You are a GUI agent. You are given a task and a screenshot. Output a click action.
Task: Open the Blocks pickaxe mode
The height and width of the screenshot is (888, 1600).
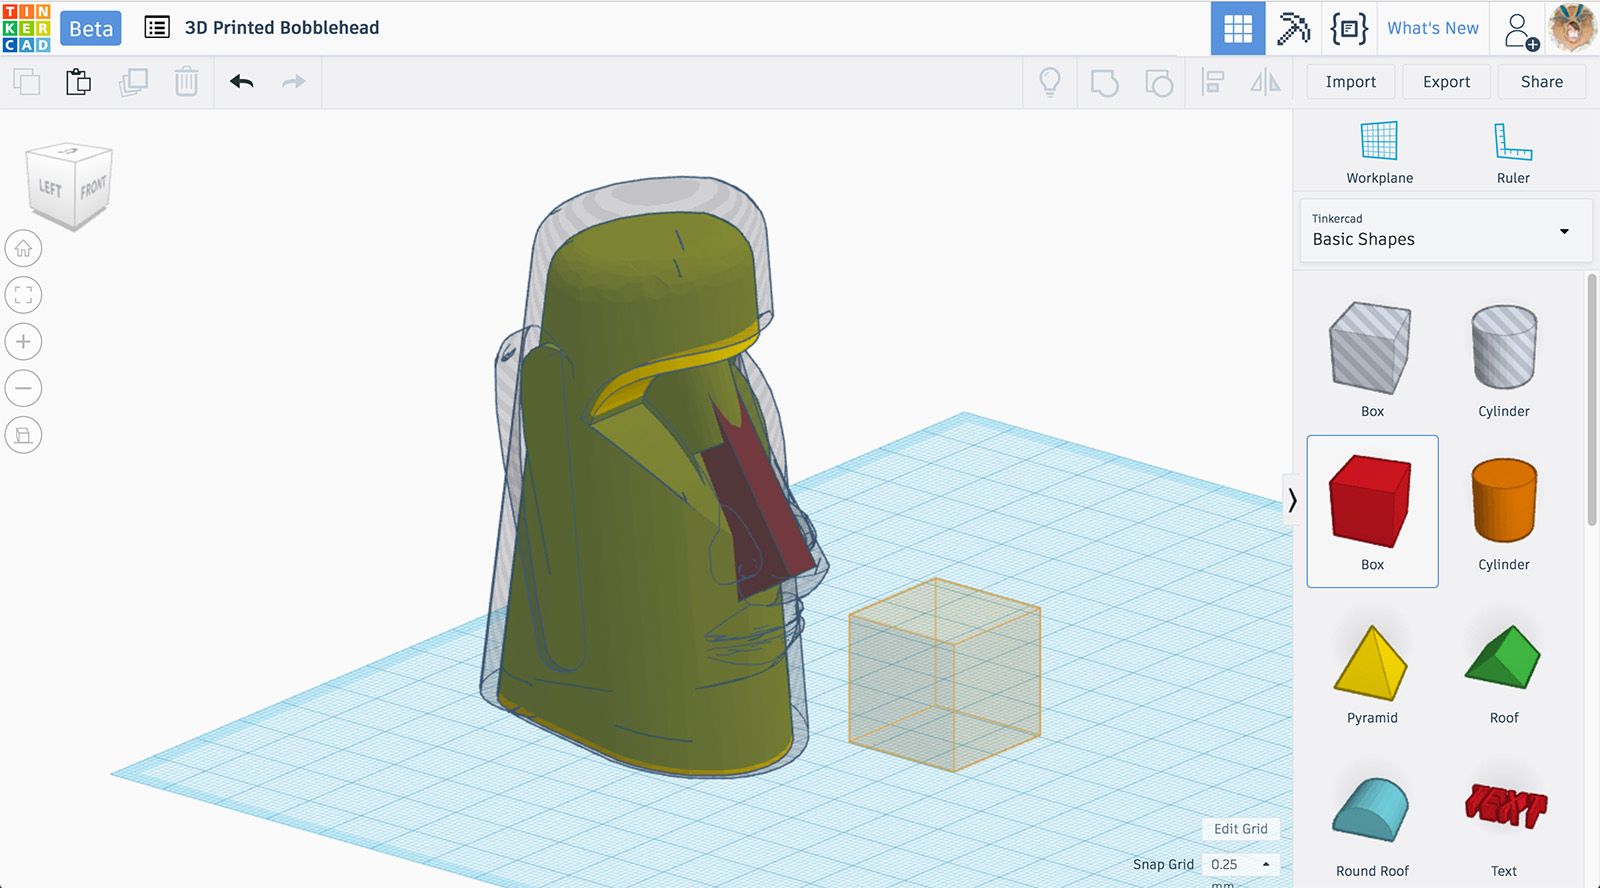tap(1293, 28)
